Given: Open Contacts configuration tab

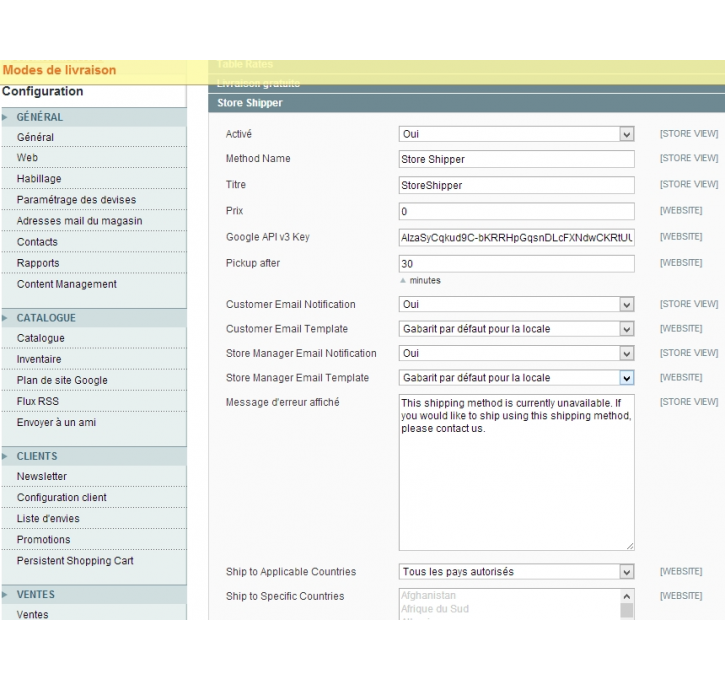Looking at the screenshot, I should click(94, 242).
